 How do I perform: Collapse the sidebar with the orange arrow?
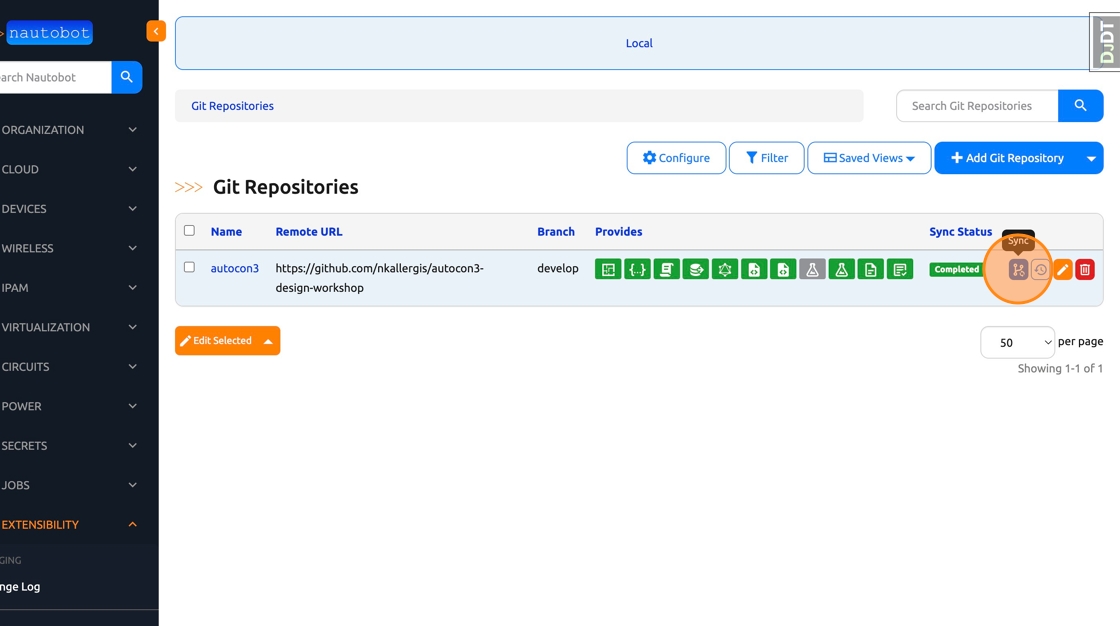[x=156, y=31]
